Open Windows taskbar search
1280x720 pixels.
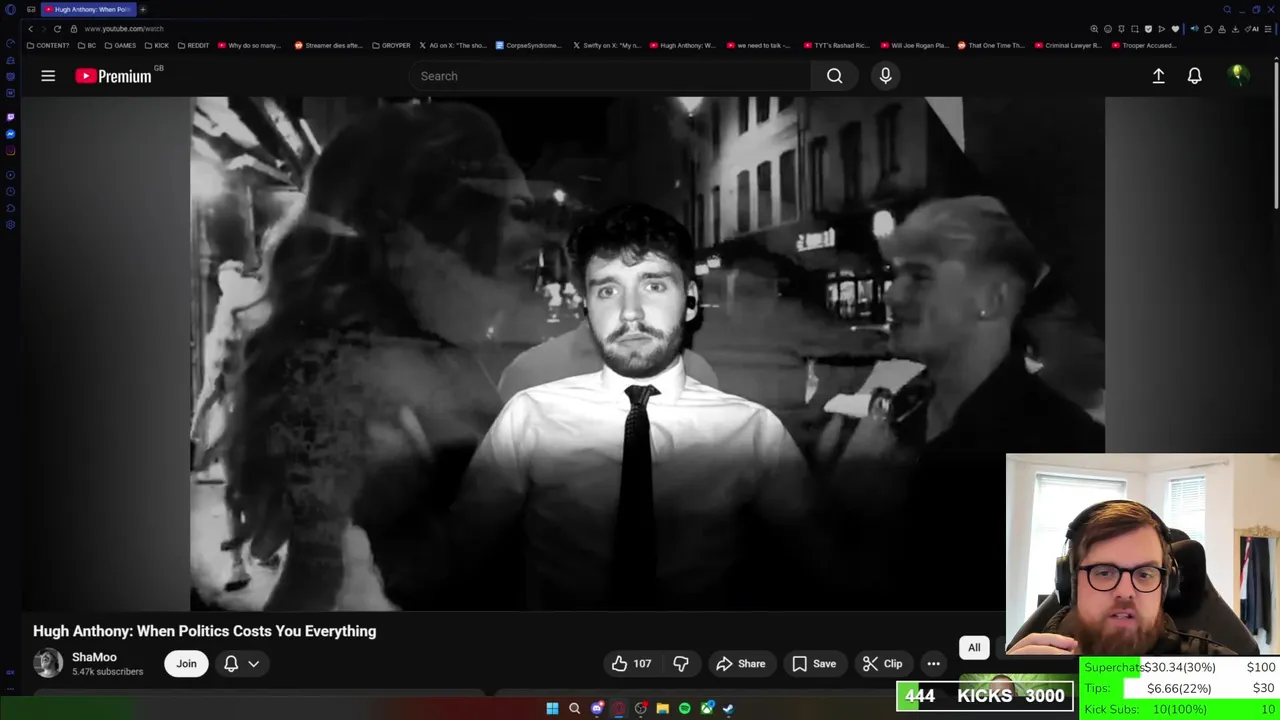[574, 708]
